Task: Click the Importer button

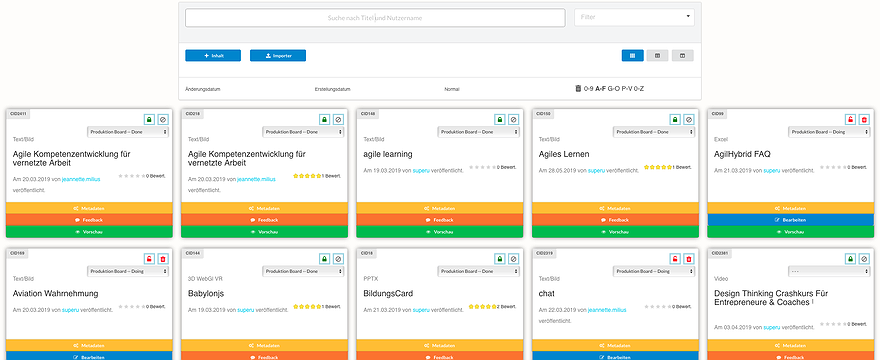Action: tap(278, 56)
